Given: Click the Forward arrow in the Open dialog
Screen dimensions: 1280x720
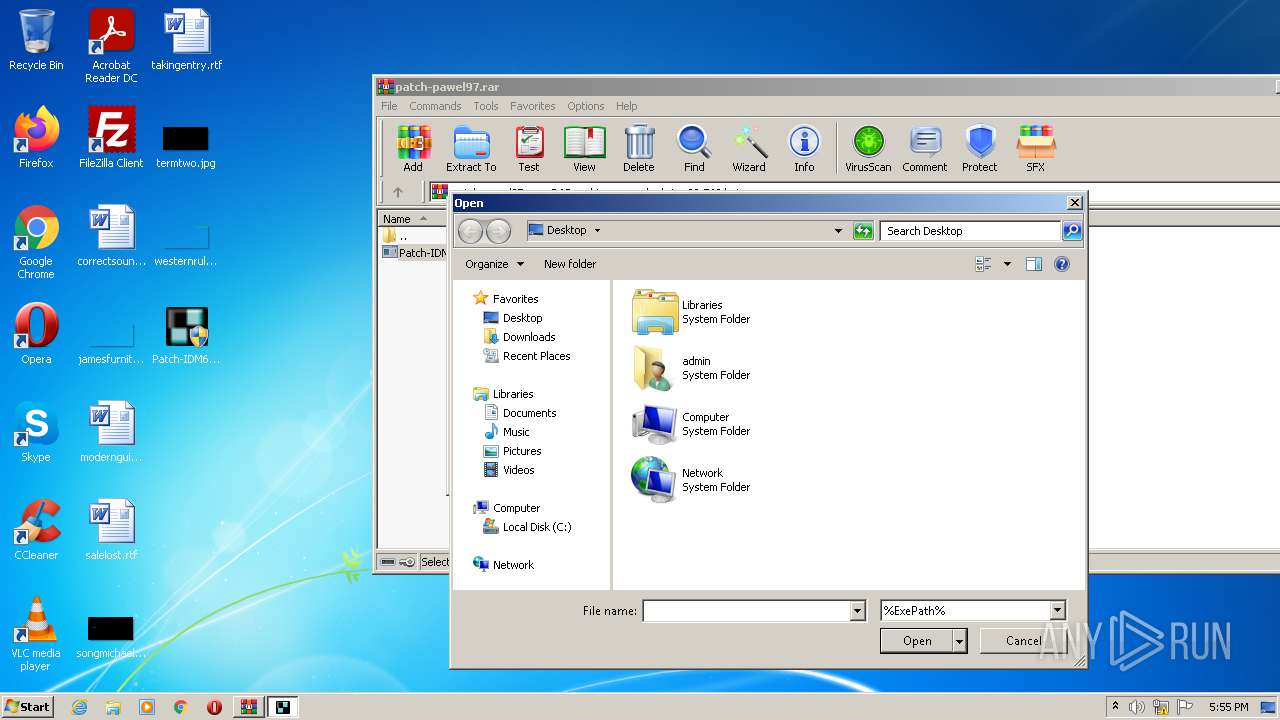Looking at the screenshot, I should [498, 231].
